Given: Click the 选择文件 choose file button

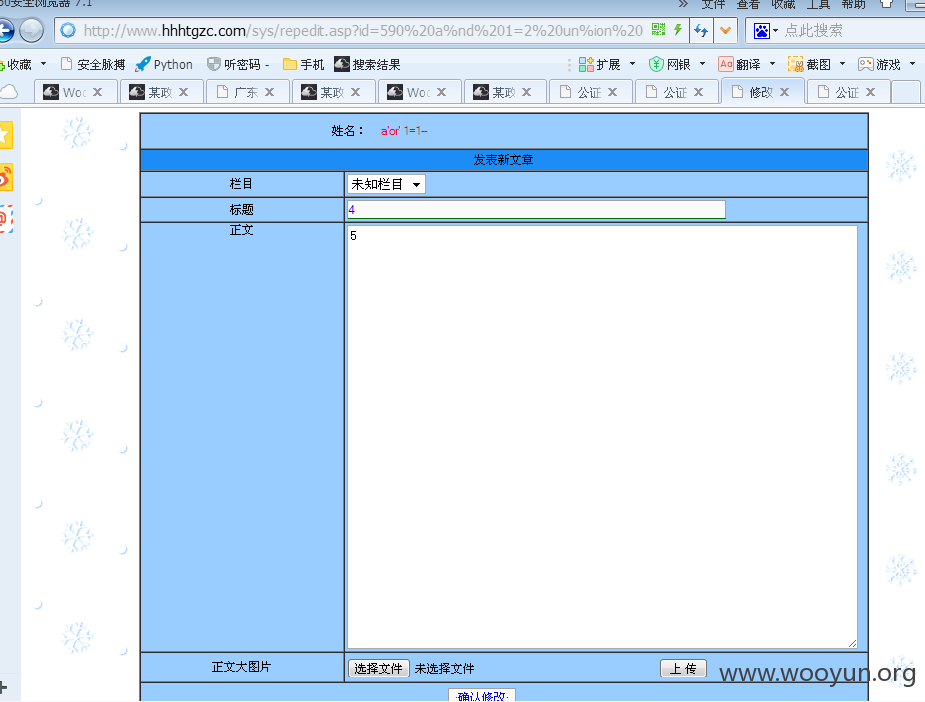Looking at the screenshot, I should [378, 668].
